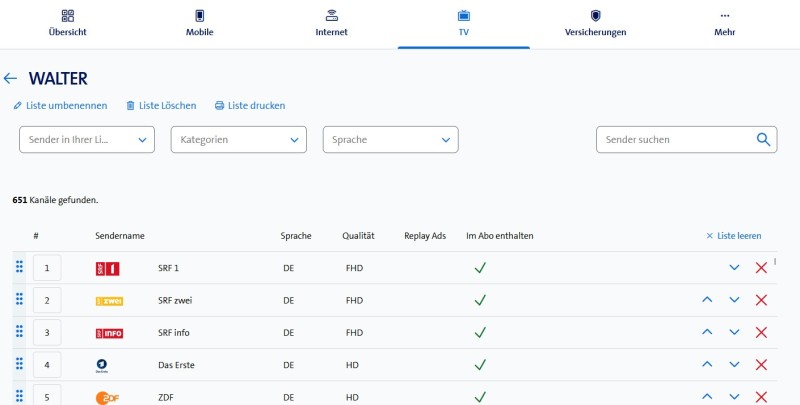Click drag handle for SRF info row
800x405 pixels.
pos(18,332)
